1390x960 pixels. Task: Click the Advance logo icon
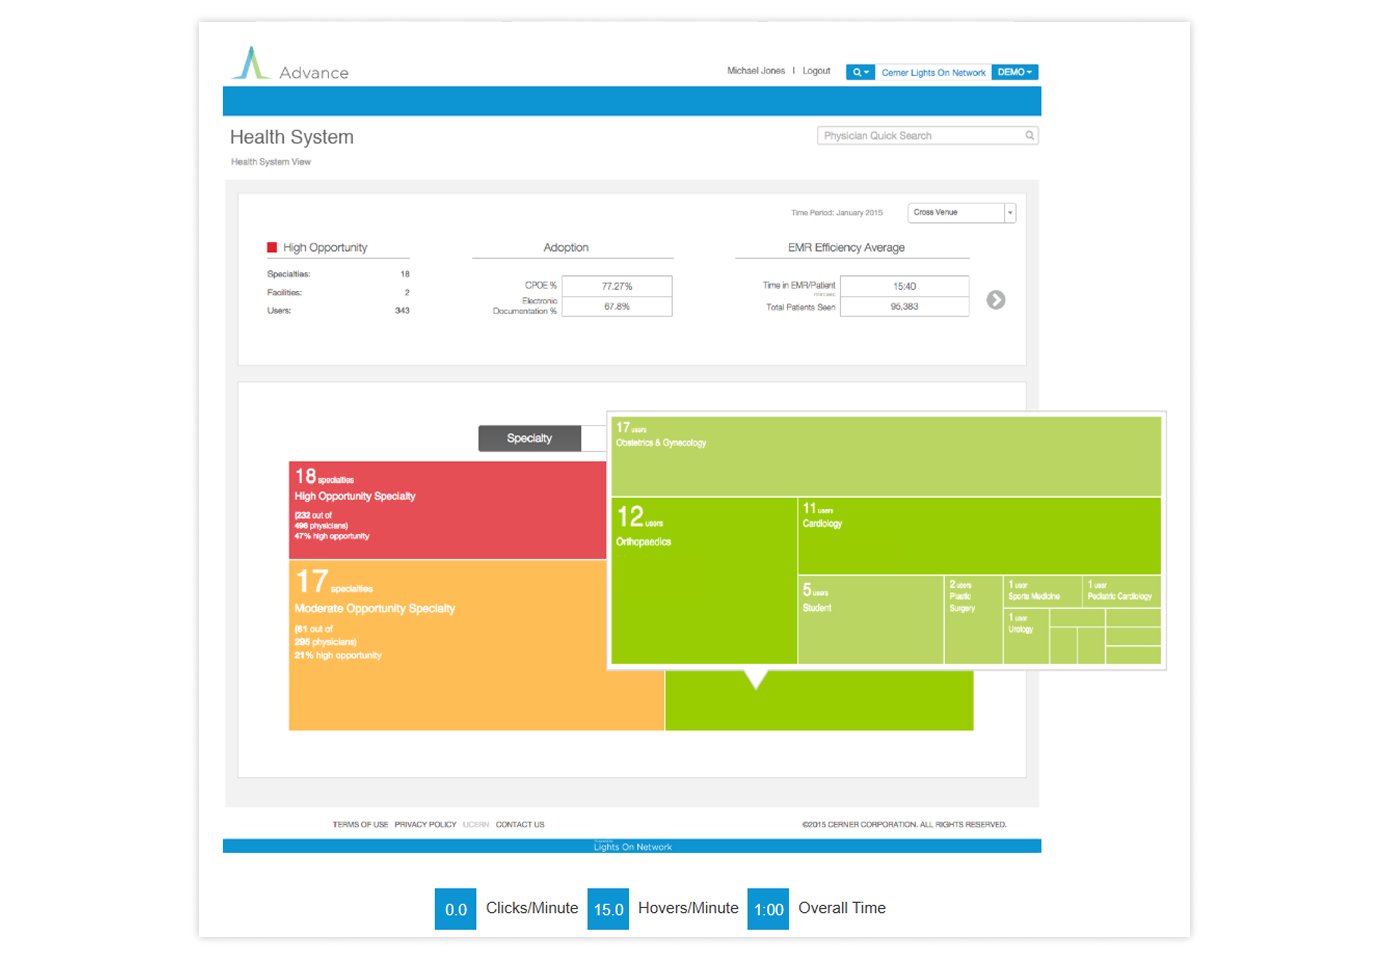click(x=252, y=62)
